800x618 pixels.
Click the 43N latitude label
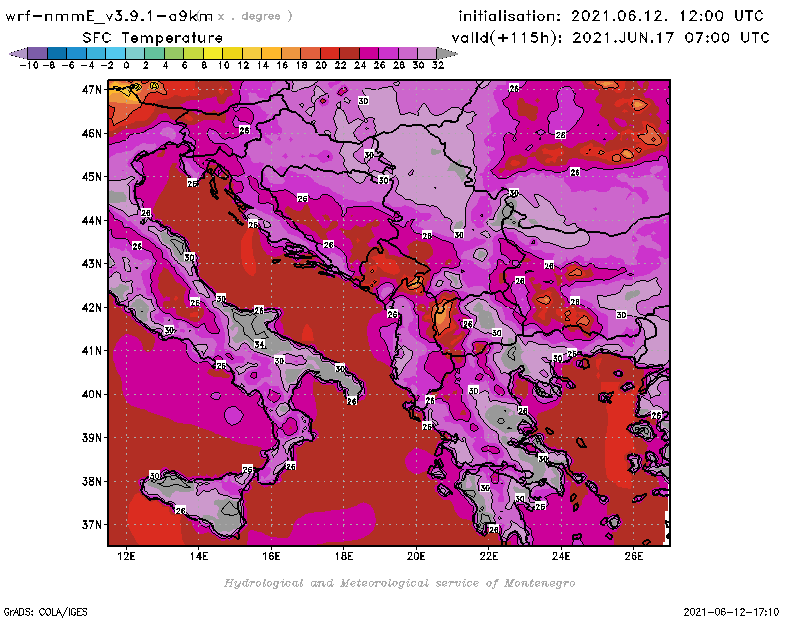tap(92, 264)
